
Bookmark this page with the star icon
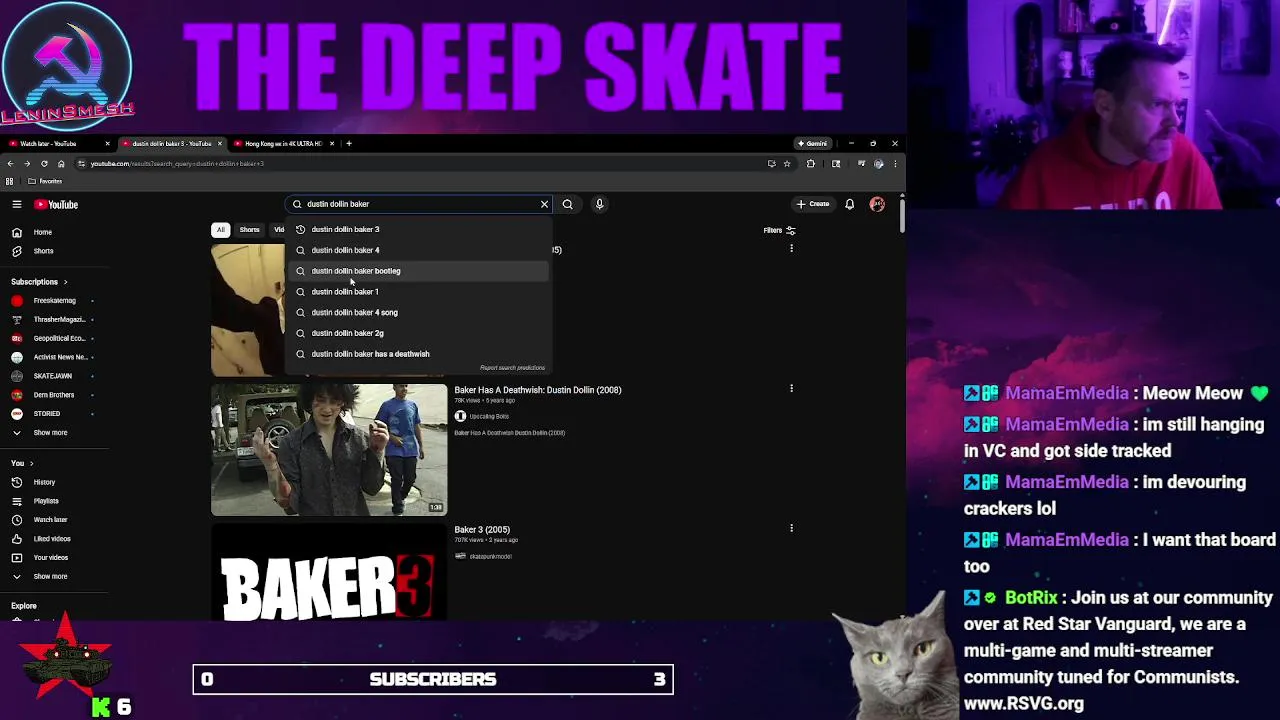coord(787,164)
